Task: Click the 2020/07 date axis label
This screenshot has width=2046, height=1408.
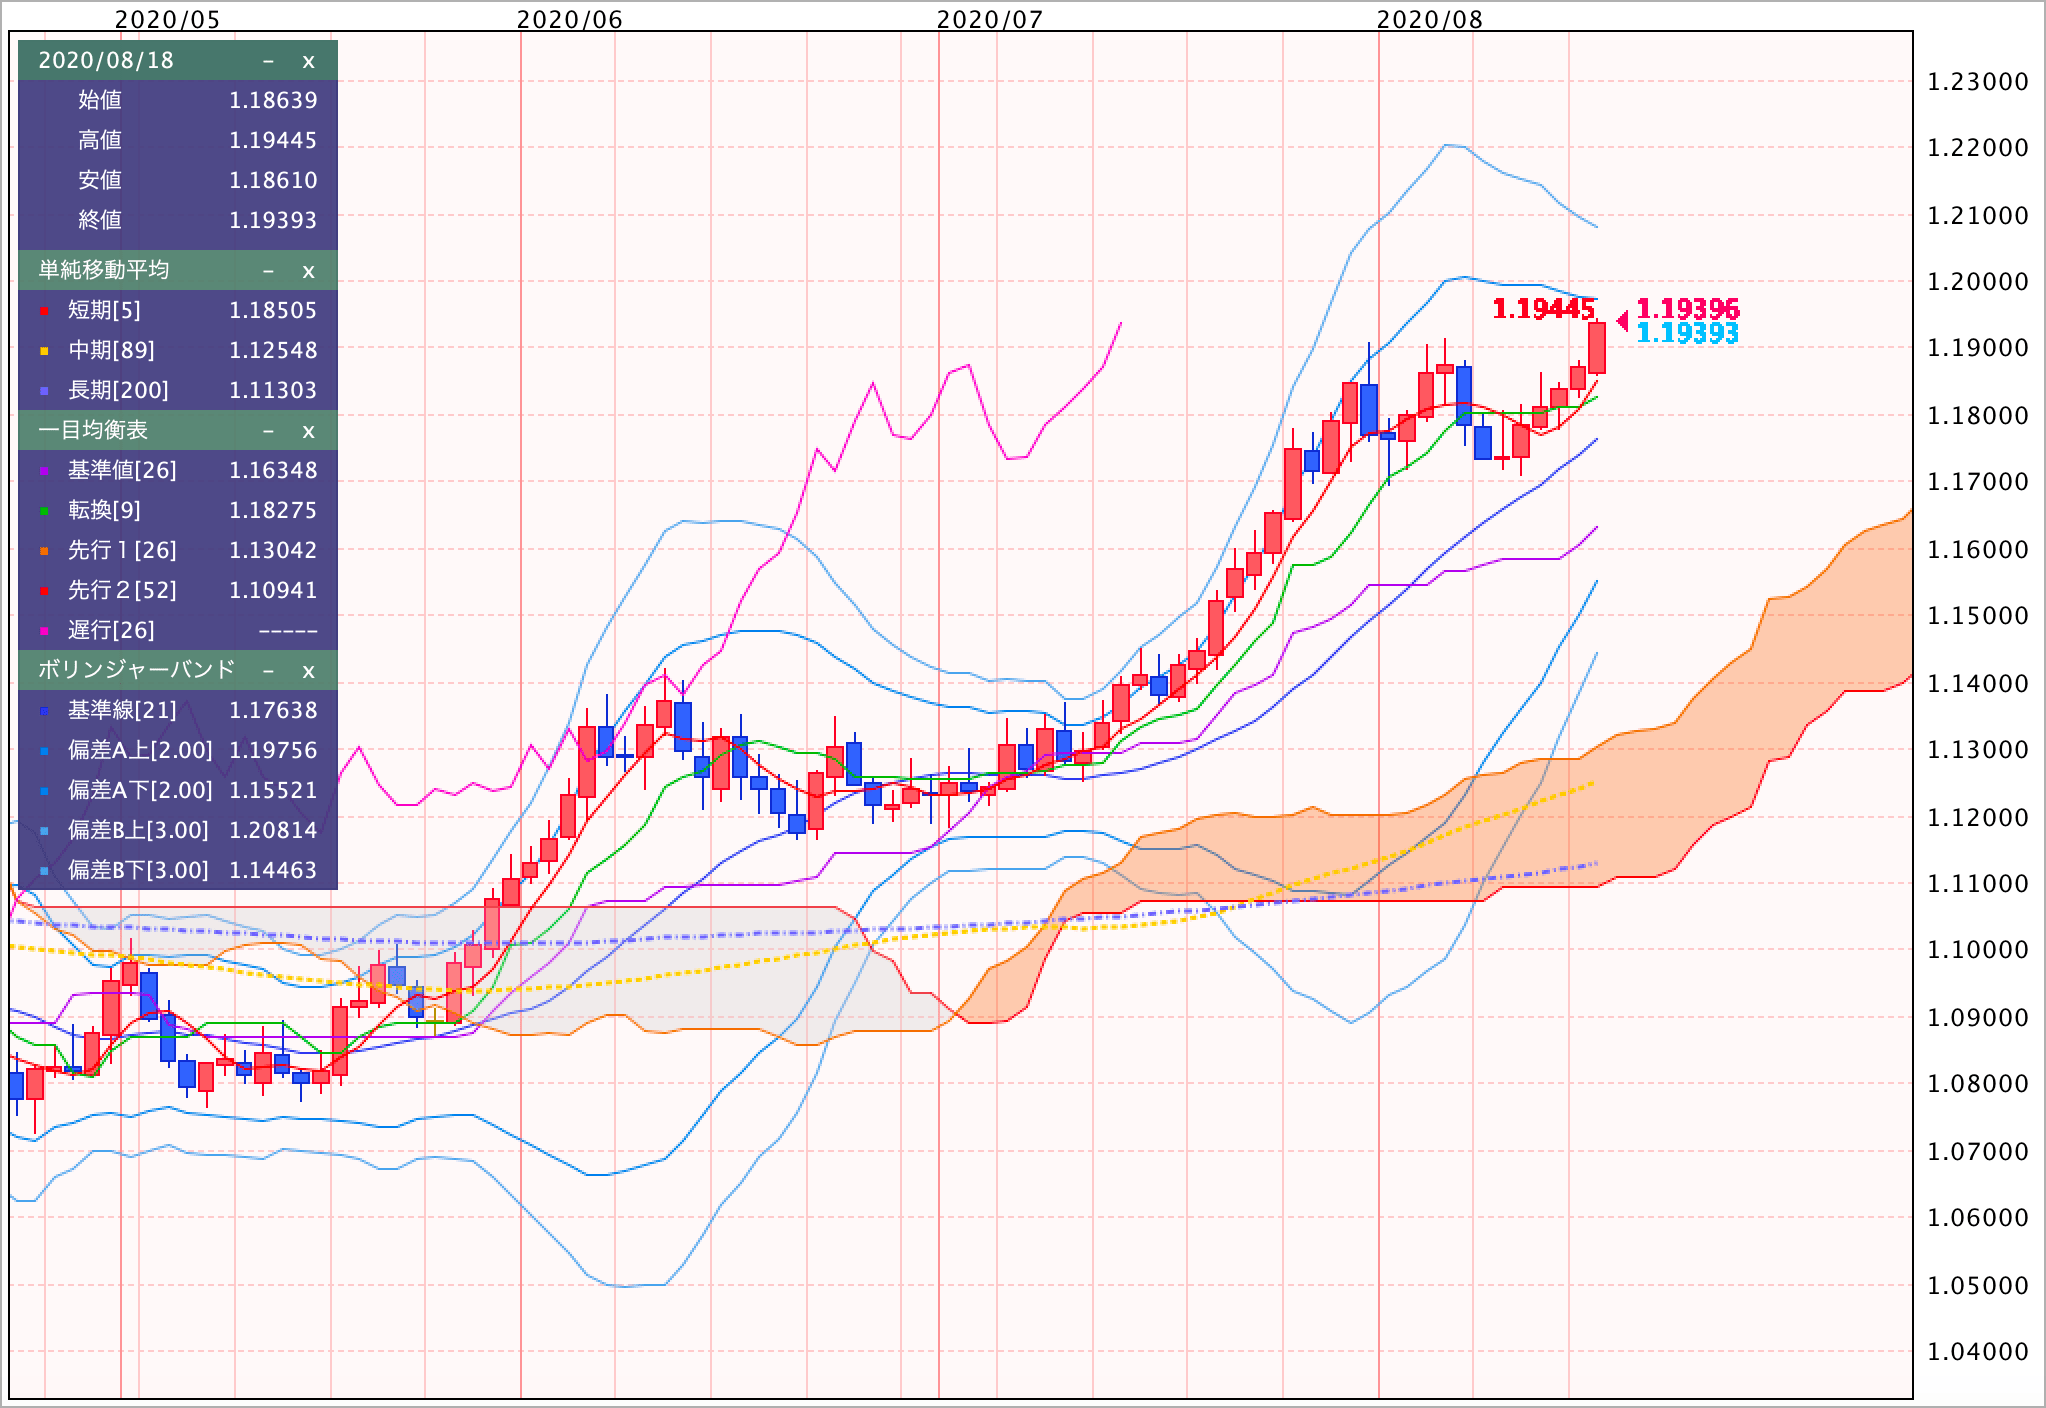Action: 990,19
